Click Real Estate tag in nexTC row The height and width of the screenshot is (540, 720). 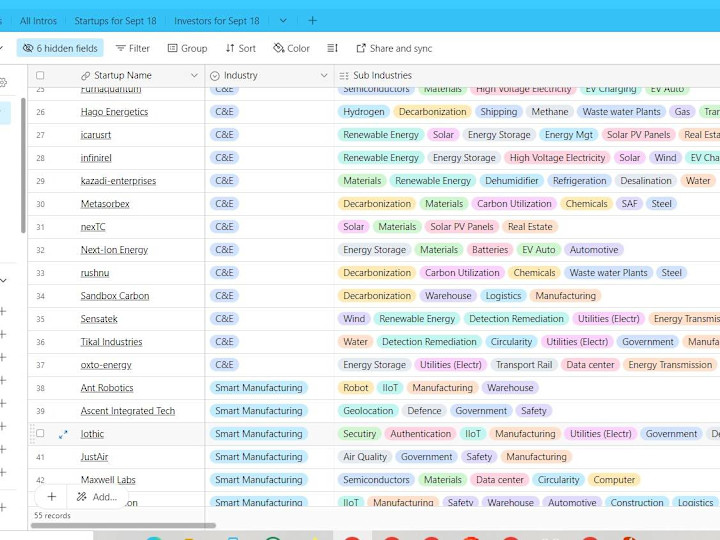(530, 227)
